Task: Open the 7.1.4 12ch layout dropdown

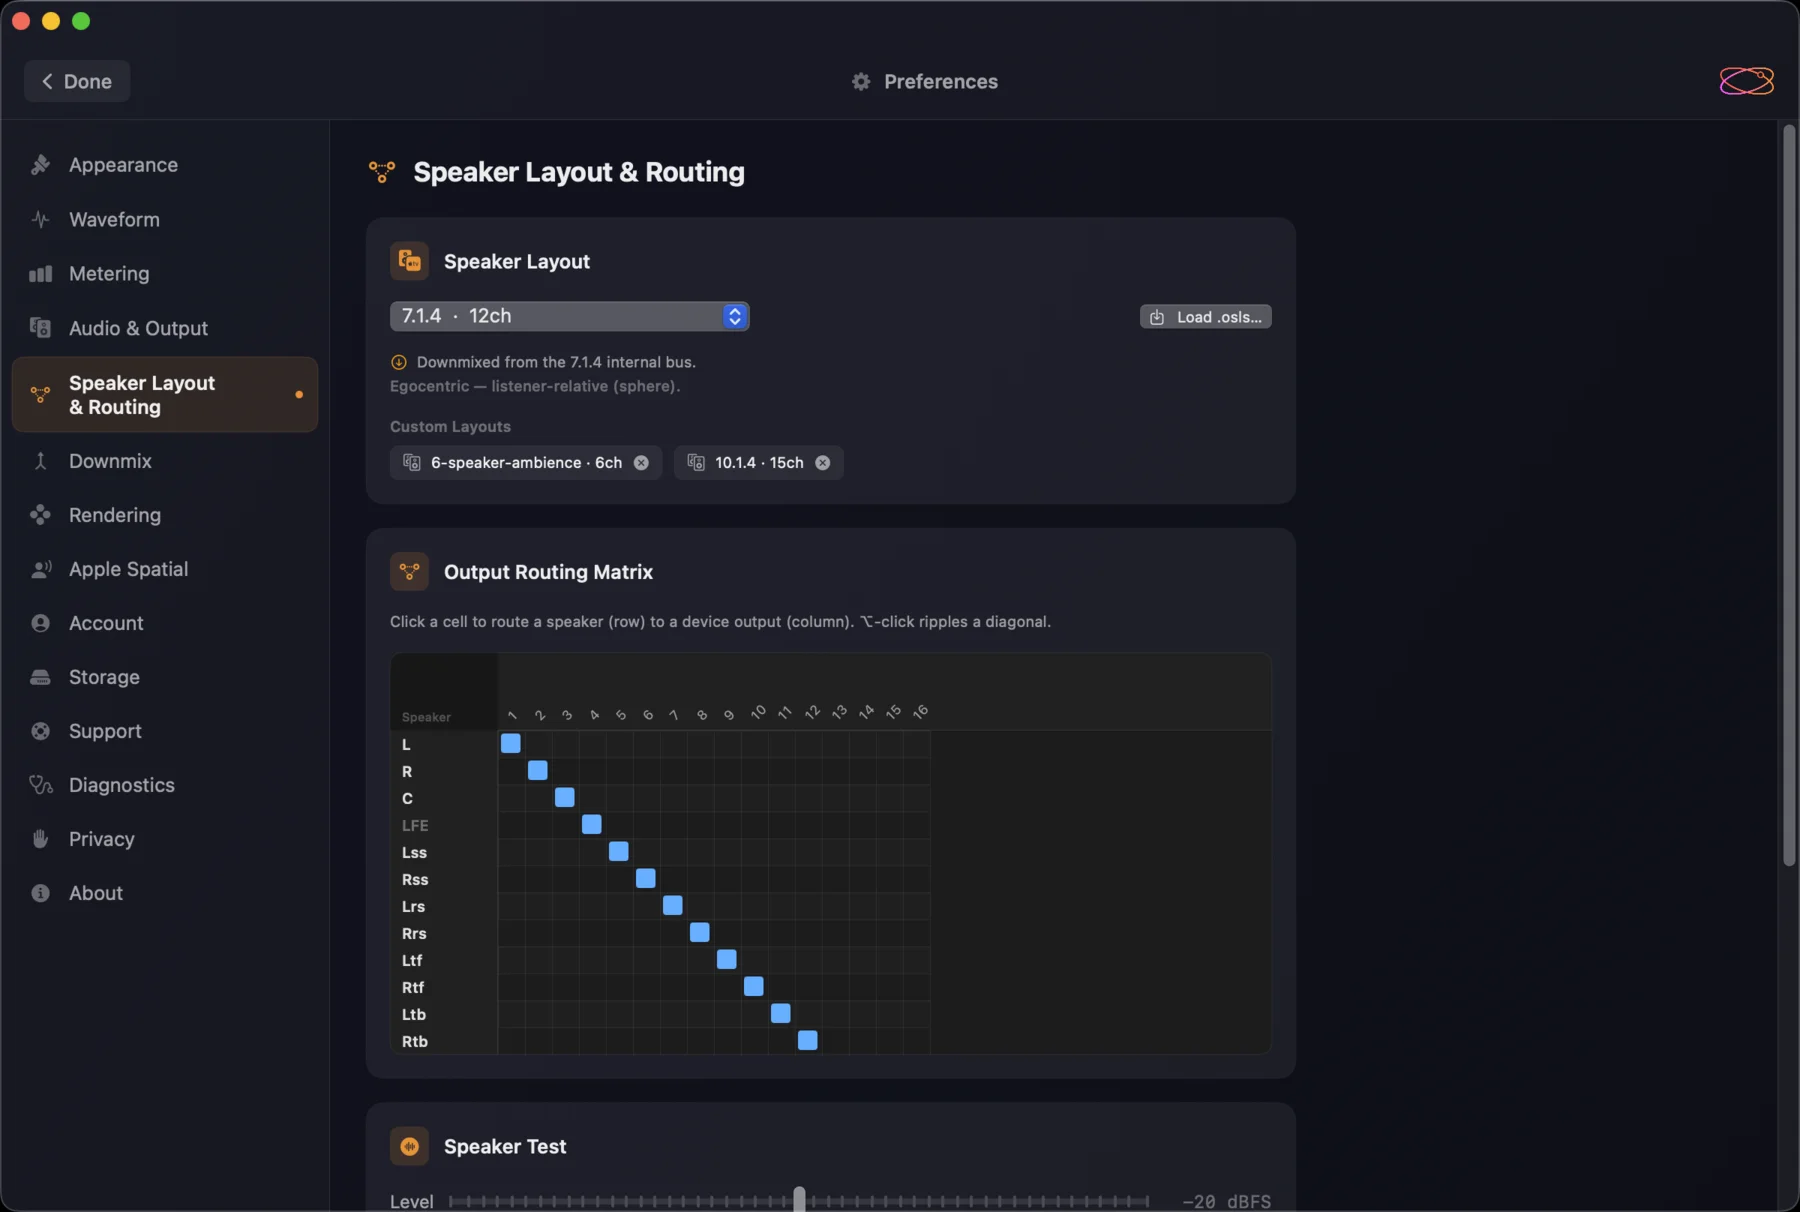Action: coord(569,316)
